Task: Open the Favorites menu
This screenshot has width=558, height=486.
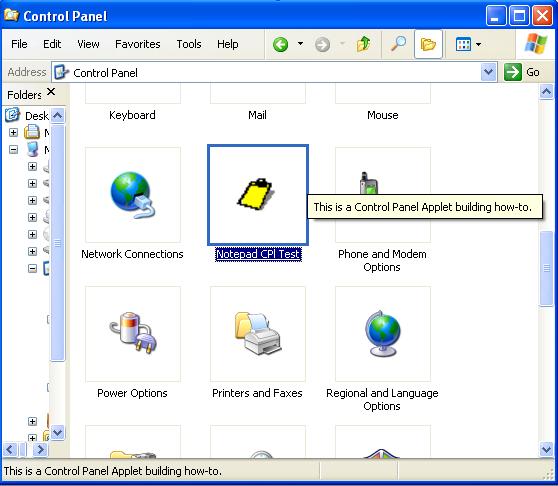Action: pos(138,44)
